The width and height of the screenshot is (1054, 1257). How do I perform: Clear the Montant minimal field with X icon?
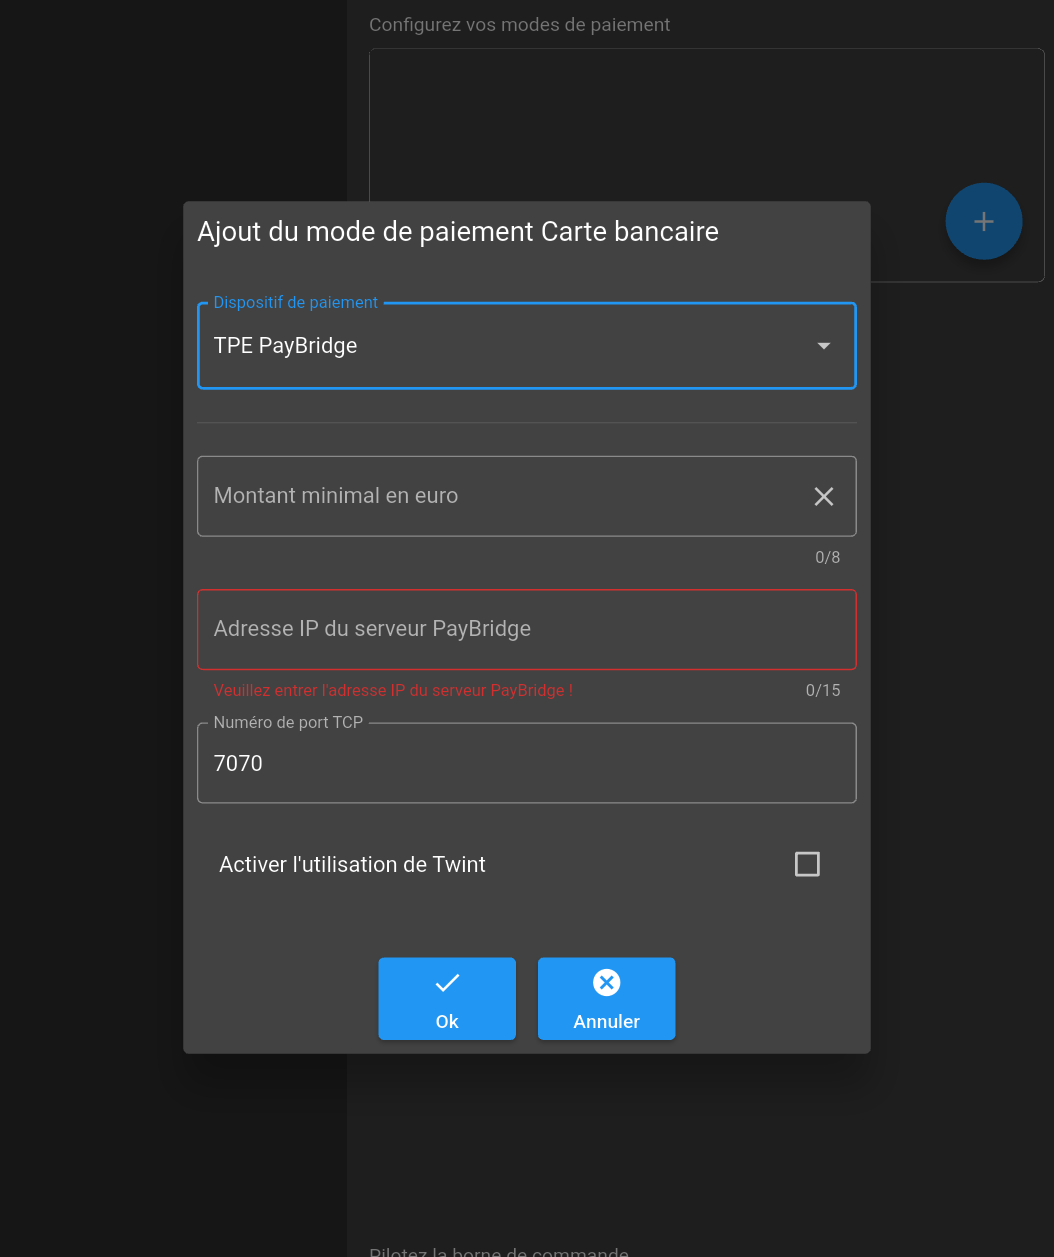point(823,496)
